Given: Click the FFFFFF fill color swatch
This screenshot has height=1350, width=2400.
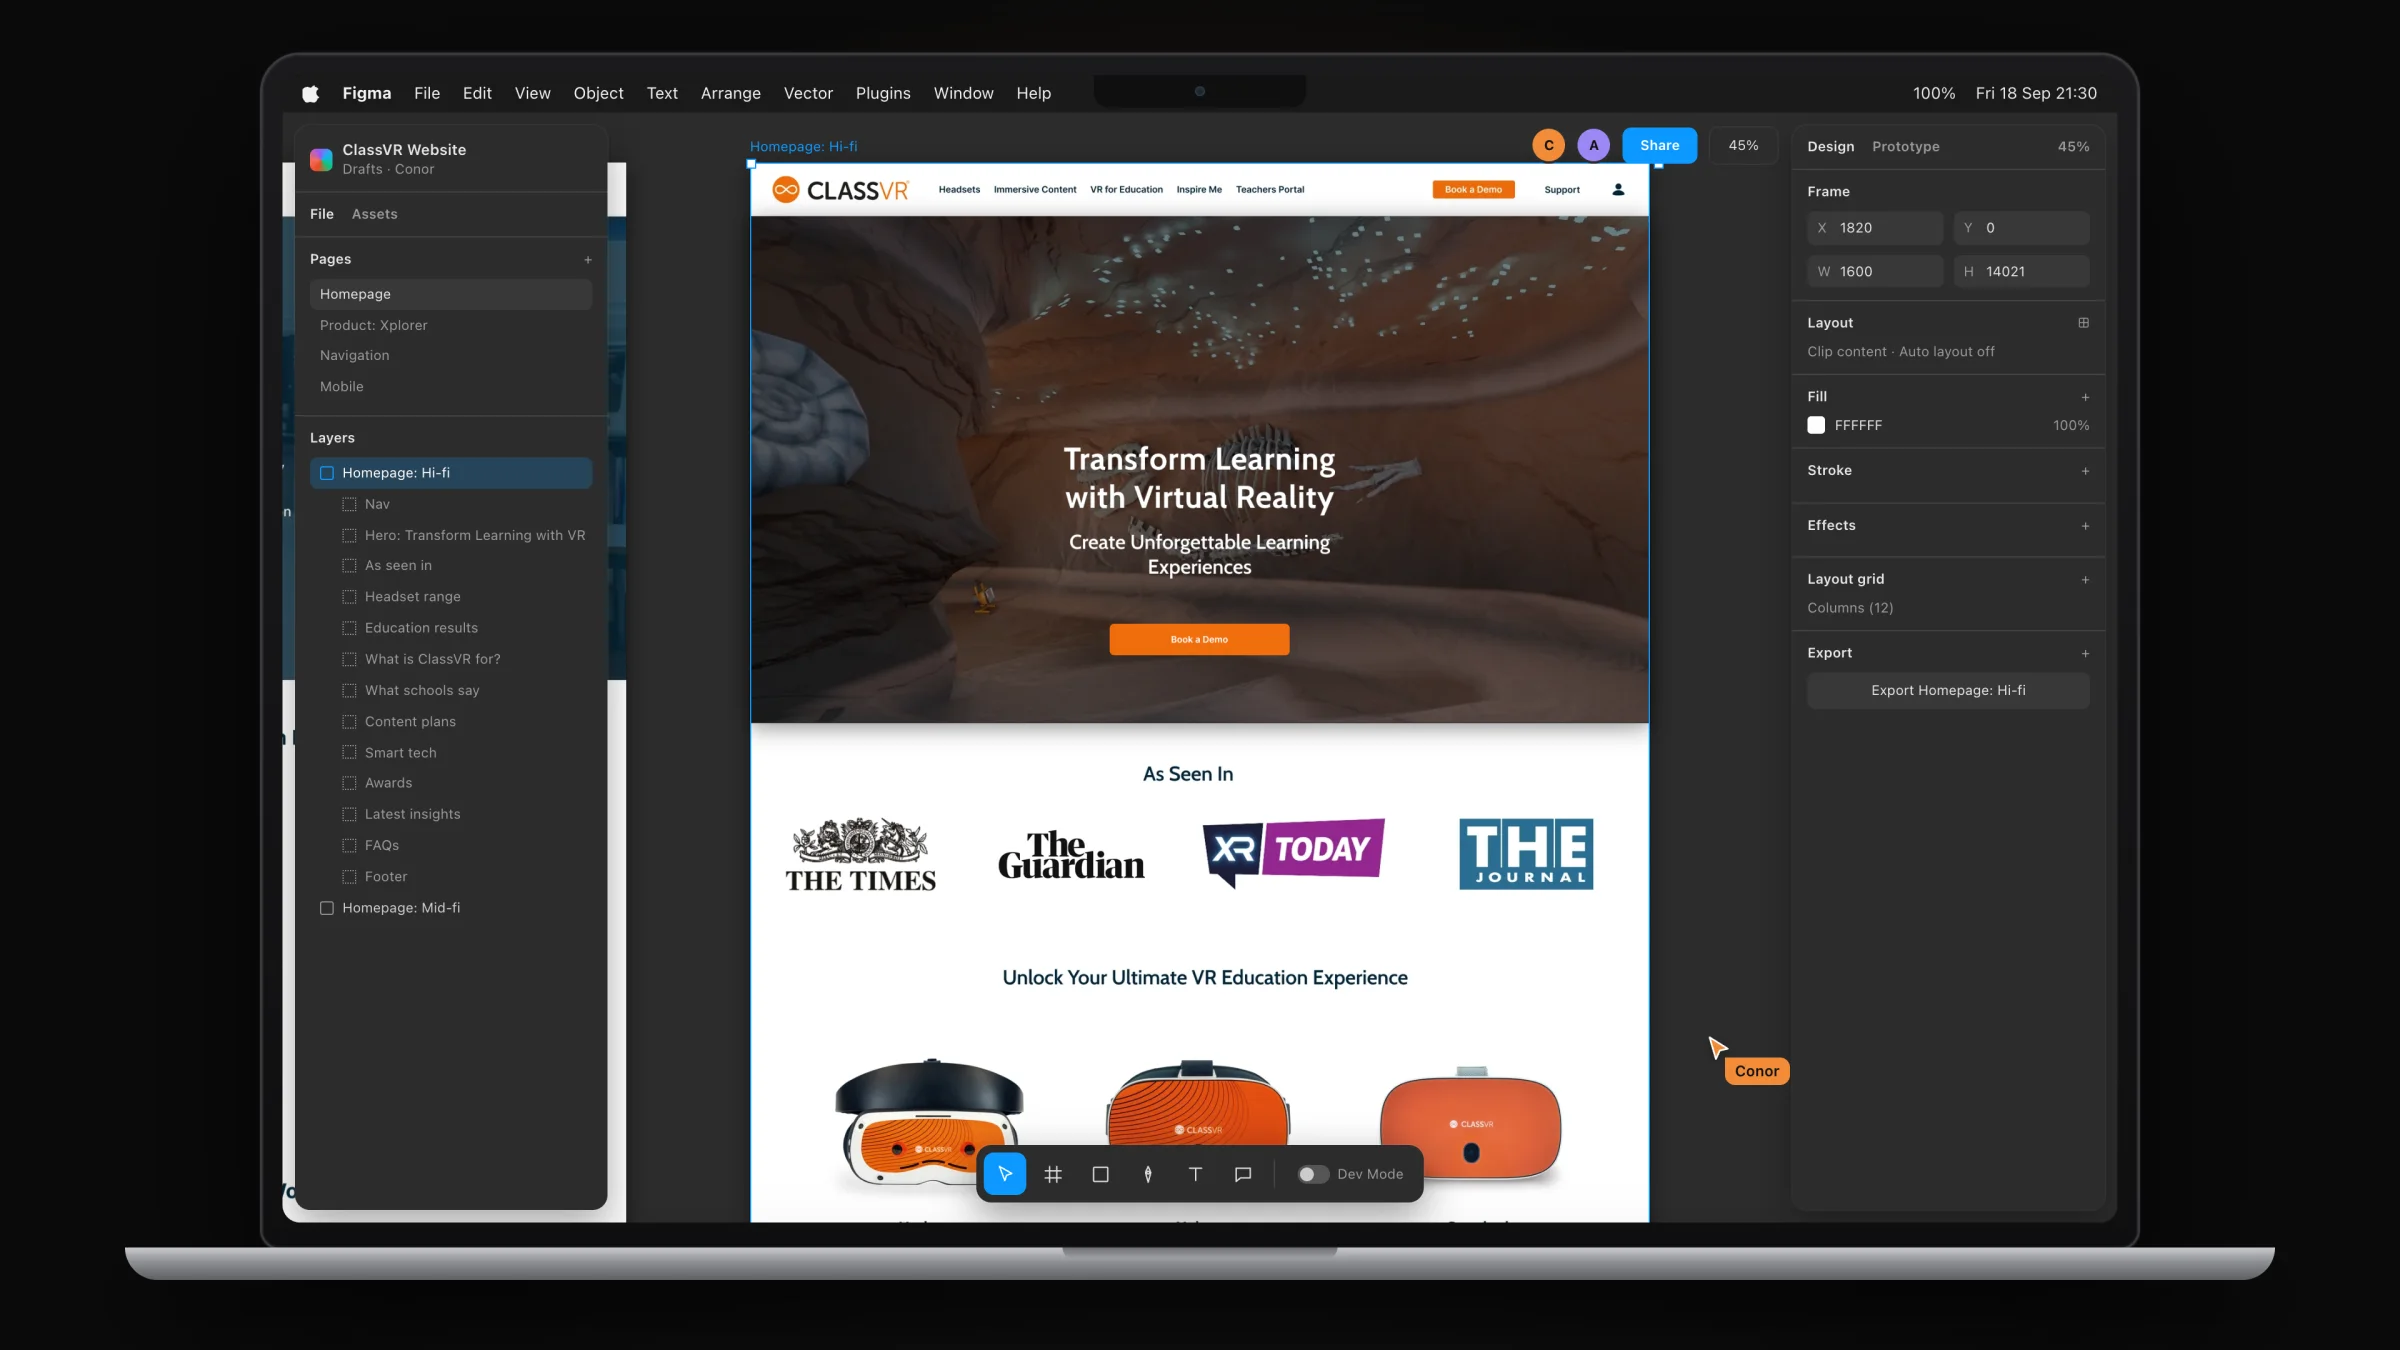Looking at the screenshot, I should point(1816,425).
